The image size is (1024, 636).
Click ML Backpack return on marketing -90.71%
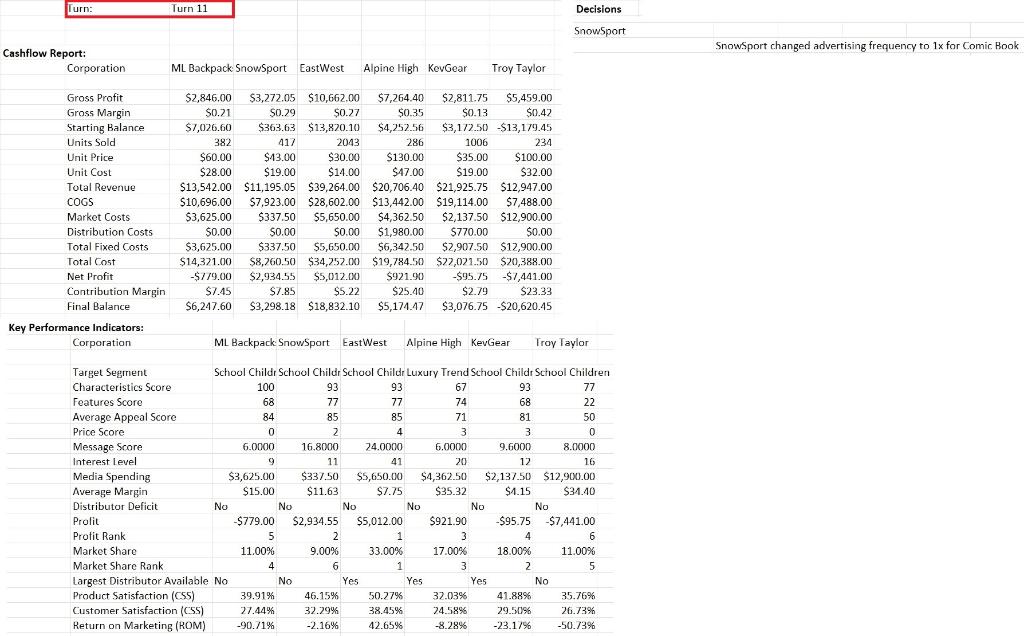tap(256, 626)
